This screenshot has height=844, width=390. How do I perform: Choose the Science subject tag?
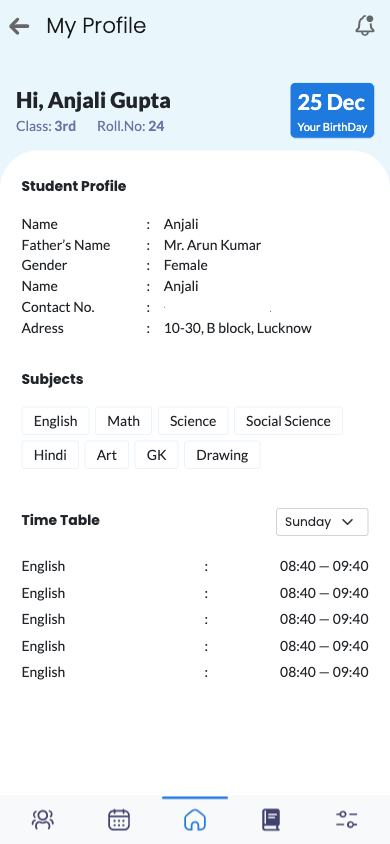[193, 421]
